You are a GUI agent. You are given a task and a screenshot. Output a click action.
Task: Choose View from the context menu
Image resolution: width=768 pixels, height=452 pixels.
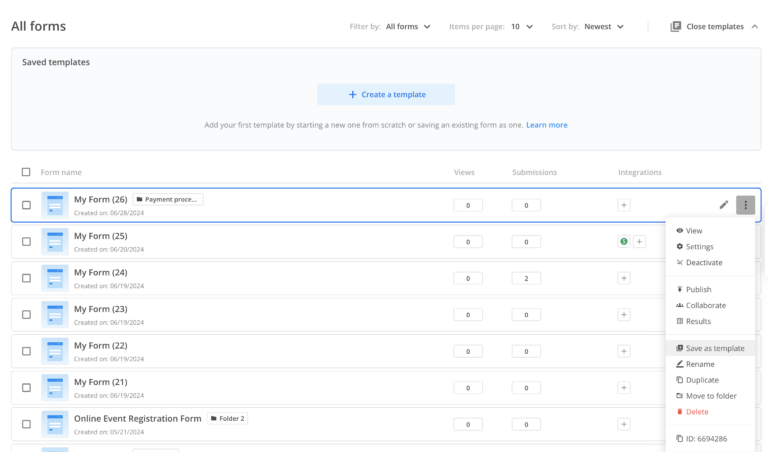(x=710, y=231)
